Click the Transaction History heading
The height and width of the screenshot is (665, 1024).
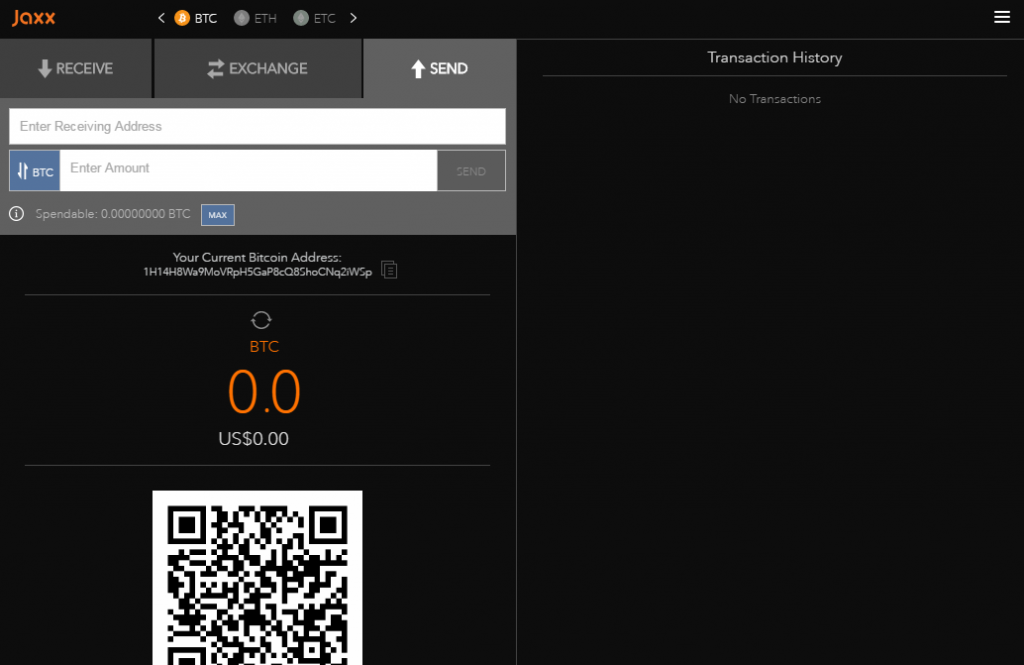(x=775, y=57)
